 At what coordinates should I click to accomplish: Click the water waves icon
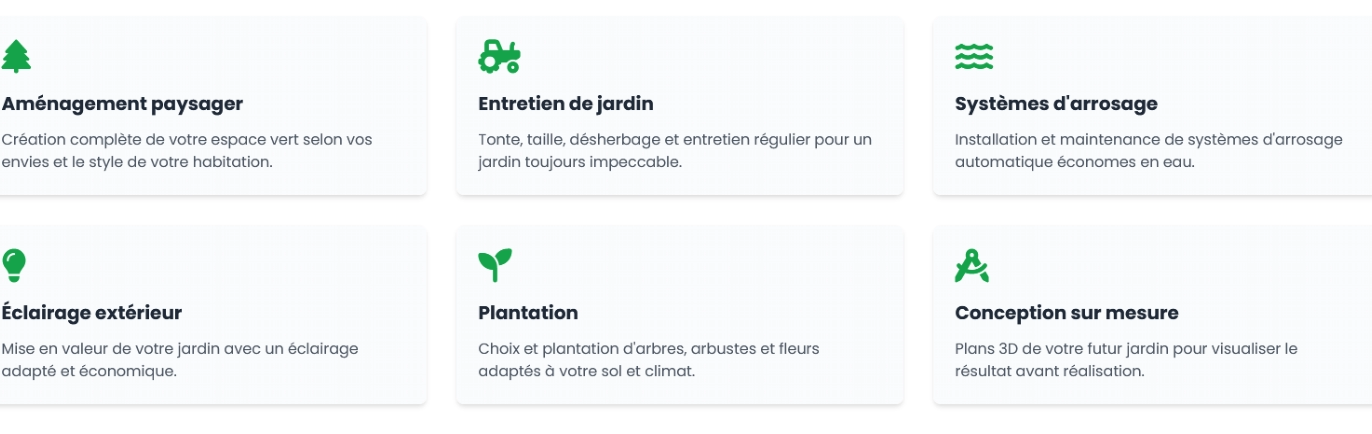tap(974, 57)
